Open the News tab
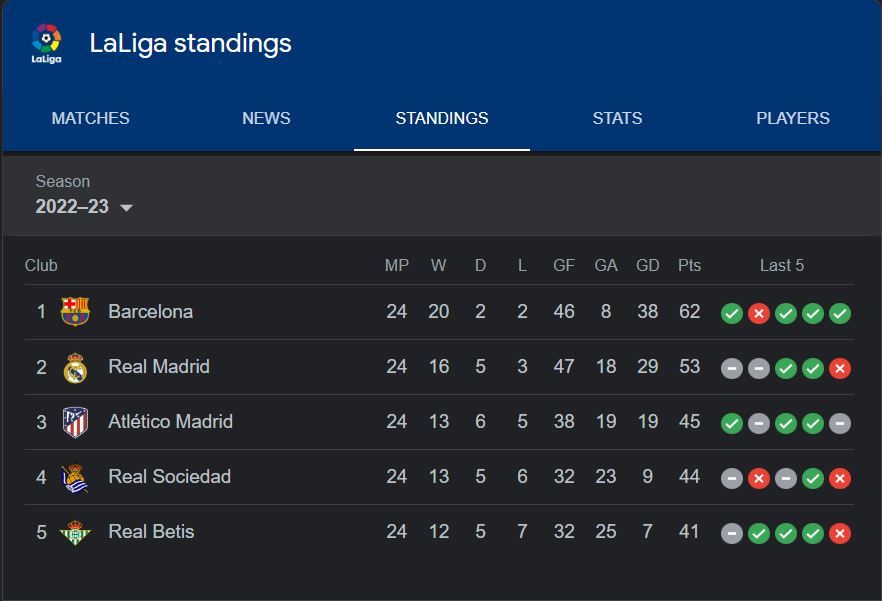 (266, 118)
